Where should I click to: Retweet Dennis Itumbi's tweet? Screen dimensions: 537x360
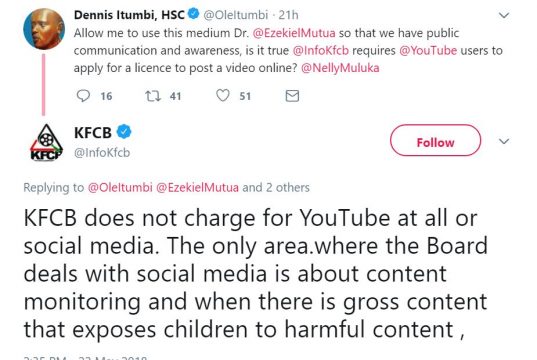point(153,96)
